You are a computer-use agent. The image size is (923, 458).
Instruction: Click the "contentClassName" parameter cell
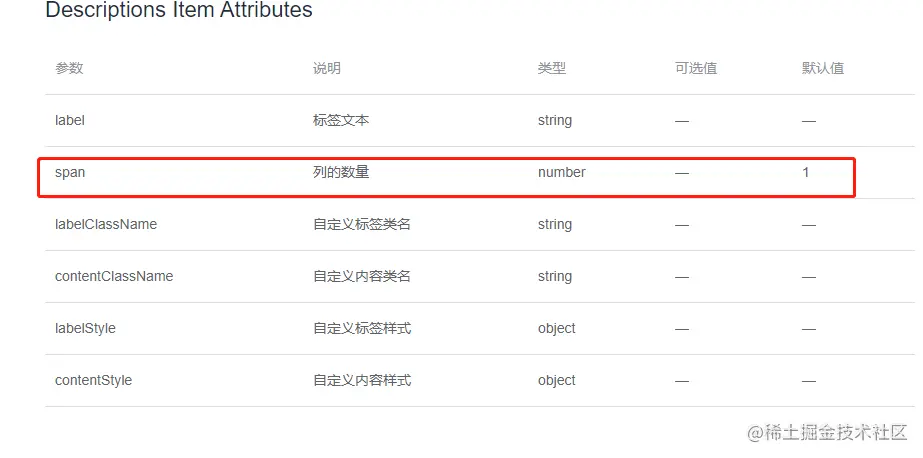pos(114,276)
